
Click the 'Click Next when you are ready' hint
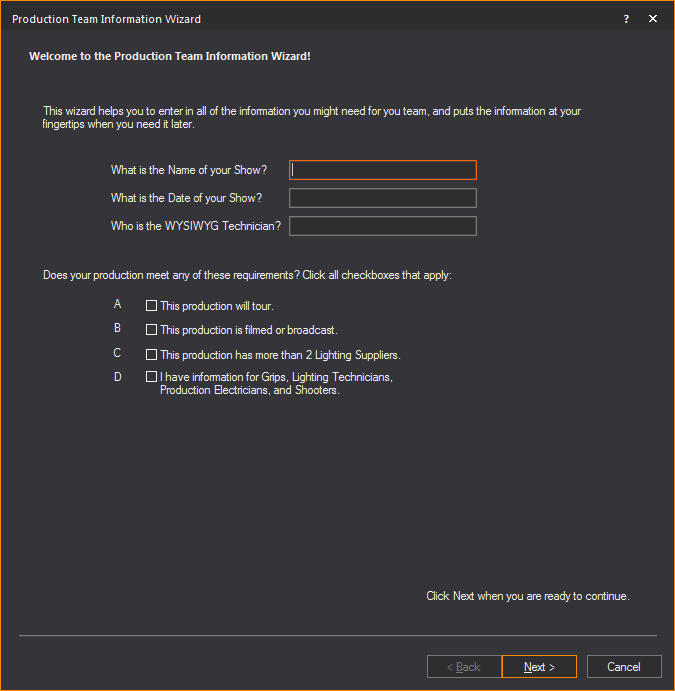[527, 596]
